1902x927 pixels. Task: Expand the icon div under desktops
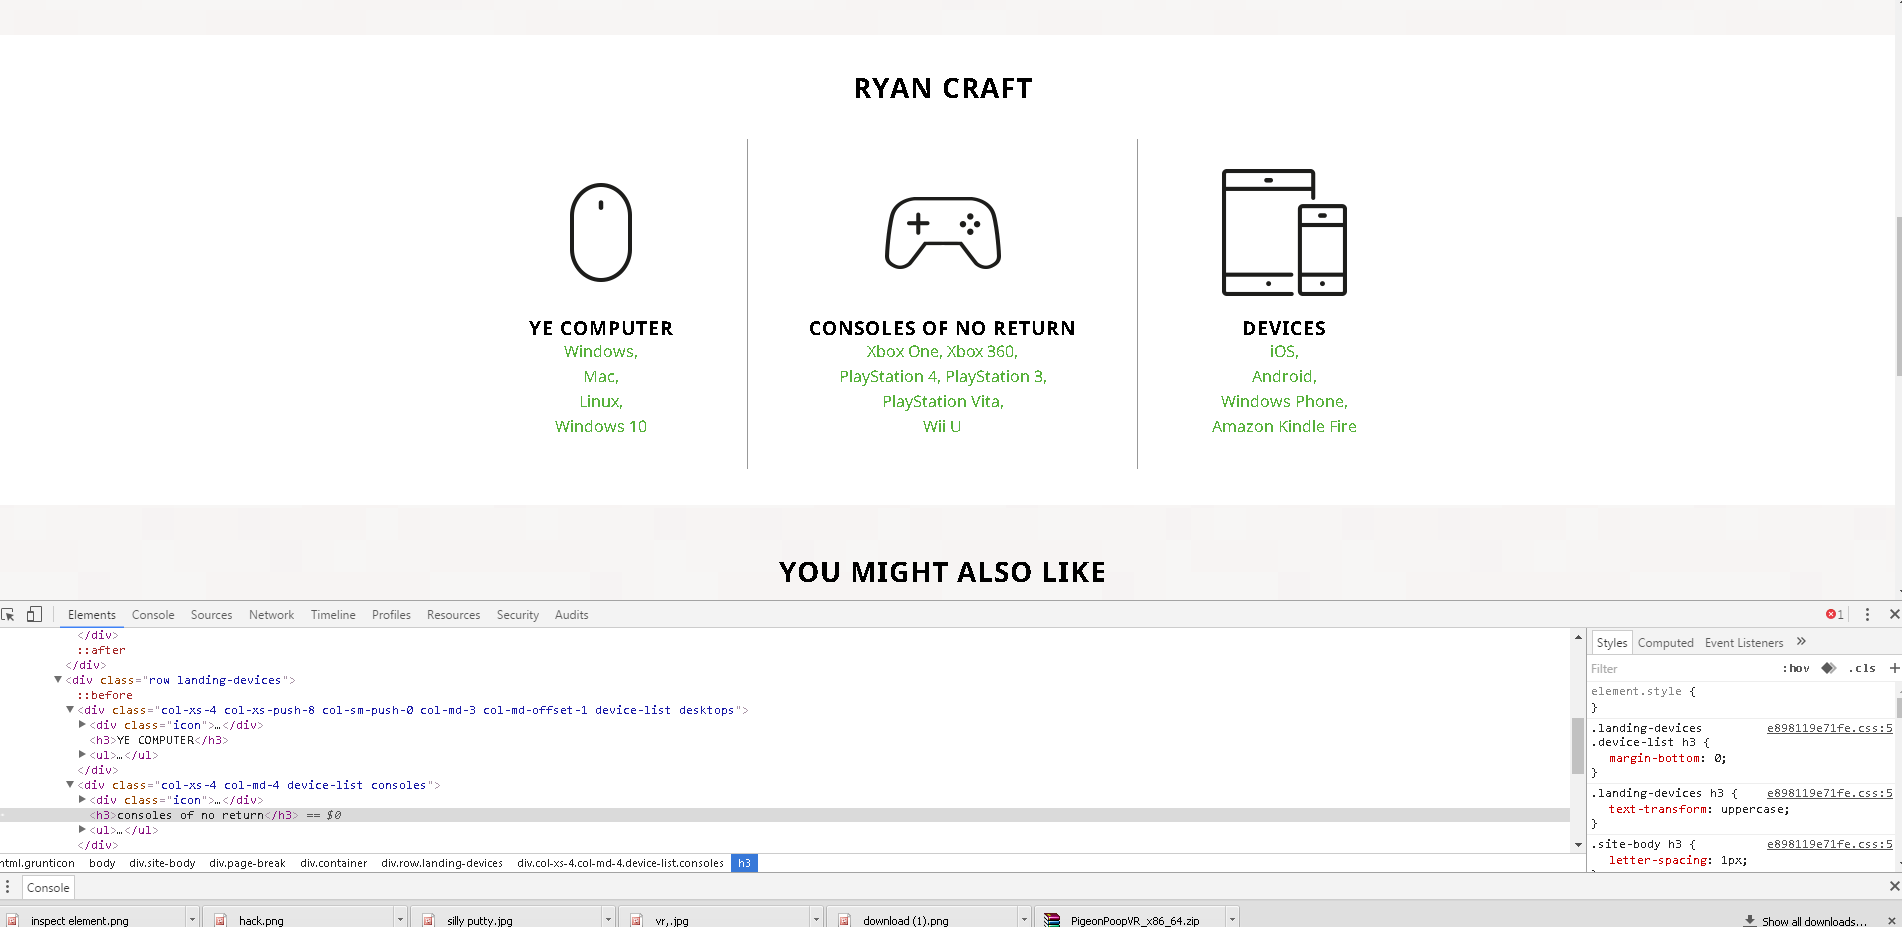(x=82, y=725)
